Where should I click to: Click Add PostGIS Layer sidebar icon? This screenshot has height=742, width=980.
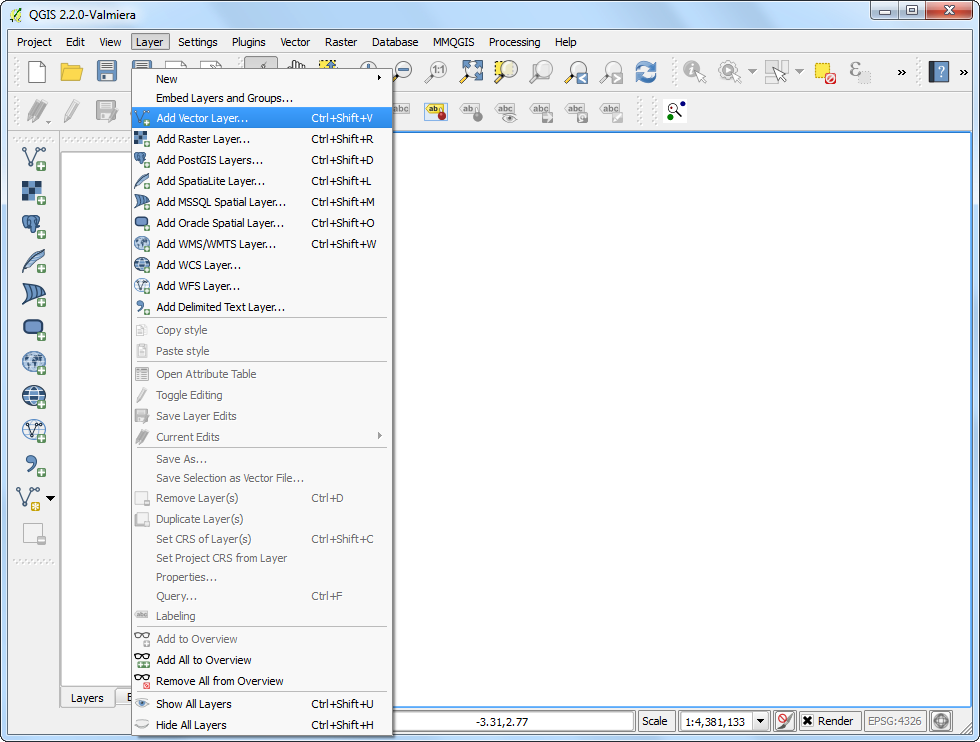(34, 226)
